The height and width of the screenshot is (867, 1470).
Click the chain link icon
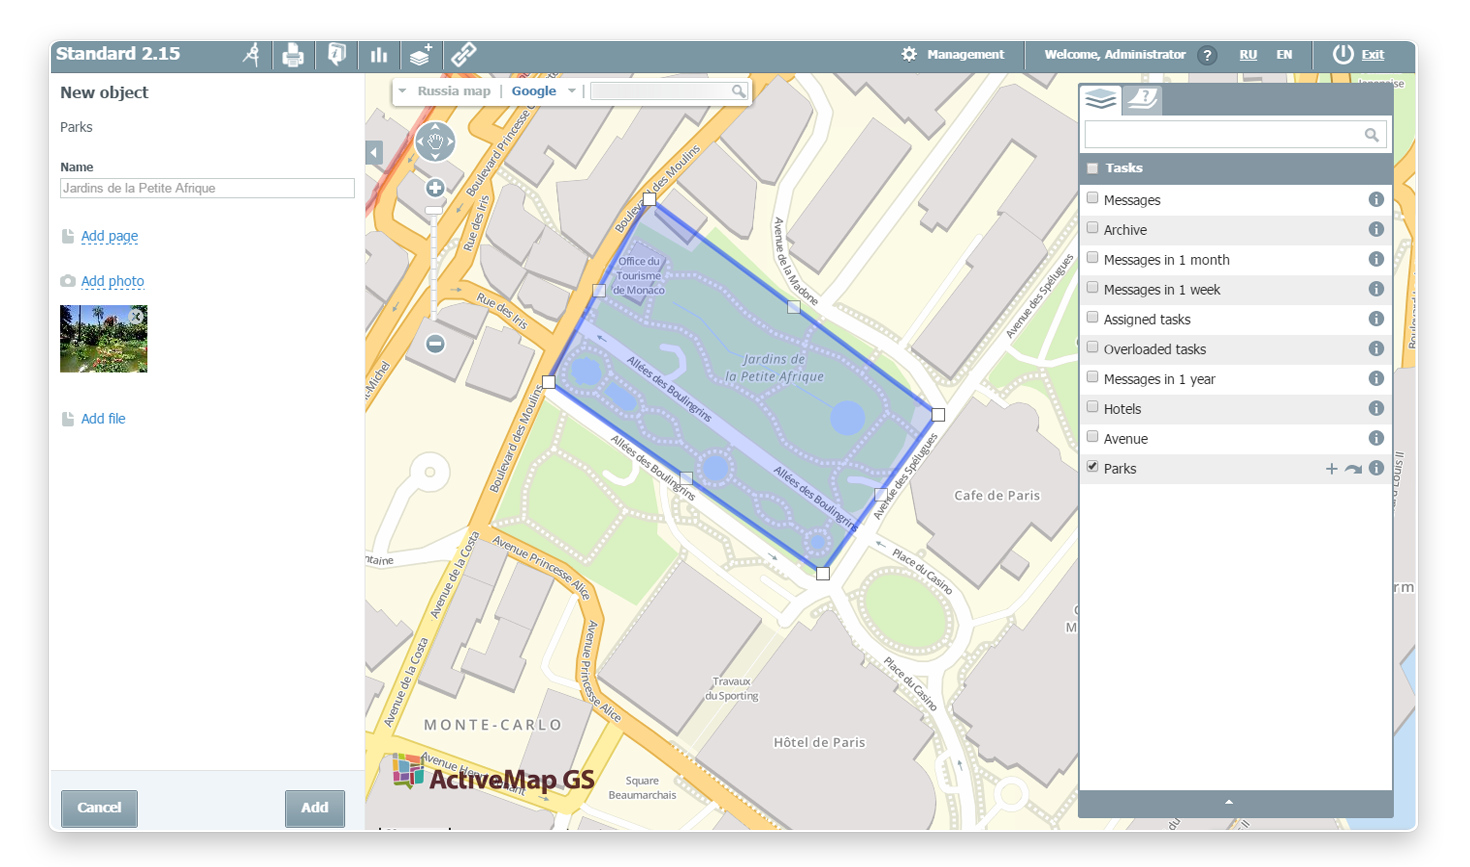463,55
